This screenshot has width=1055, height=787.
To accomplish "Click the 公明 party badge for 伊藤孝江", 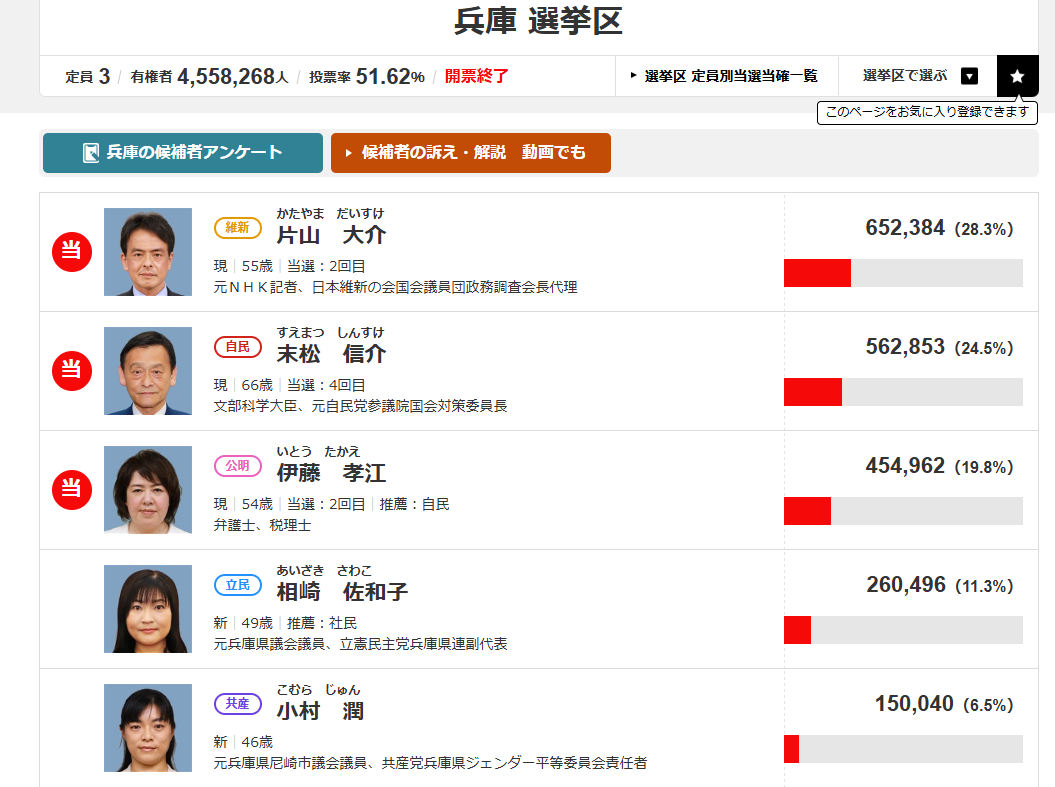I will (238, 465).
